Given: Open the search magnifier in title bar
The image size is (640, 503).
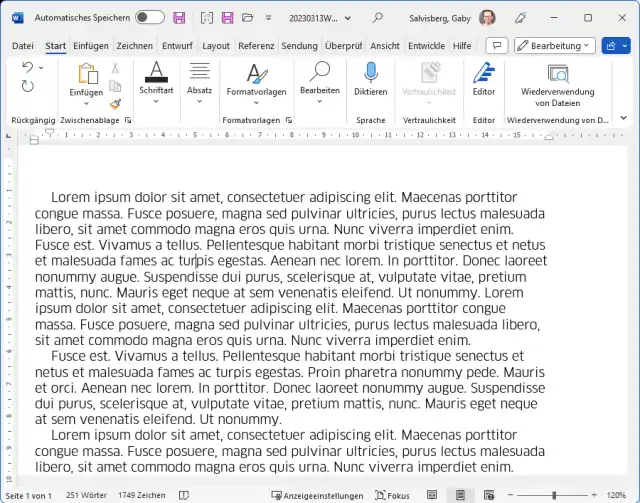Looking at the screenshot, I should click(378, 18).
